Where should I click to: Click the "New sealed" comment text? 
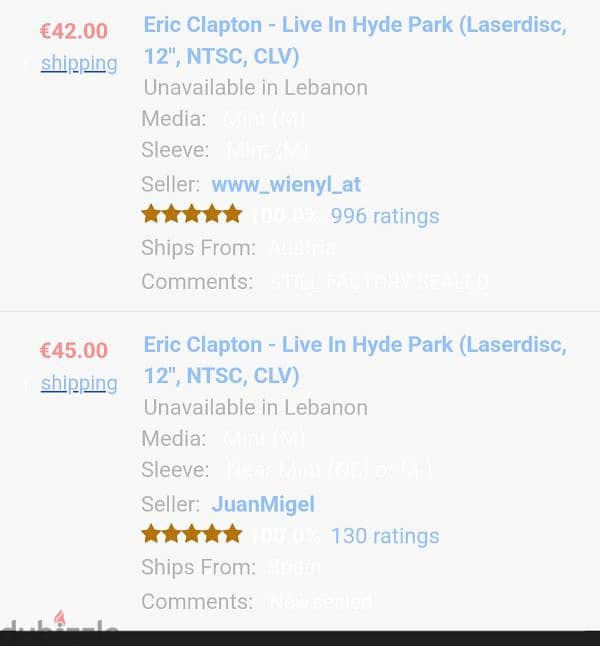(x=321, y=602)
